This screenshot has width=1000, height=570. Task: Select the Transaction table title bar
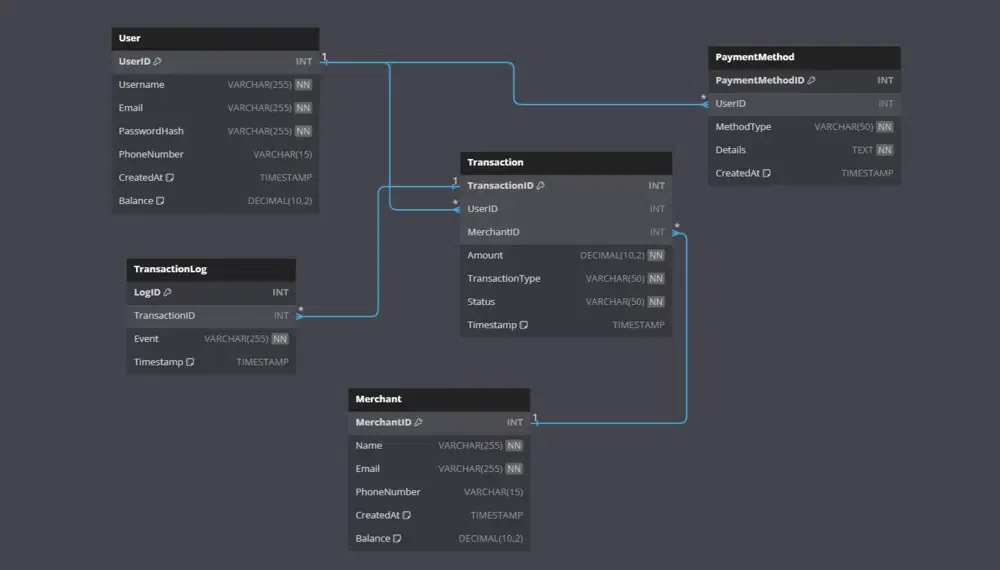(x=565, y=162)
